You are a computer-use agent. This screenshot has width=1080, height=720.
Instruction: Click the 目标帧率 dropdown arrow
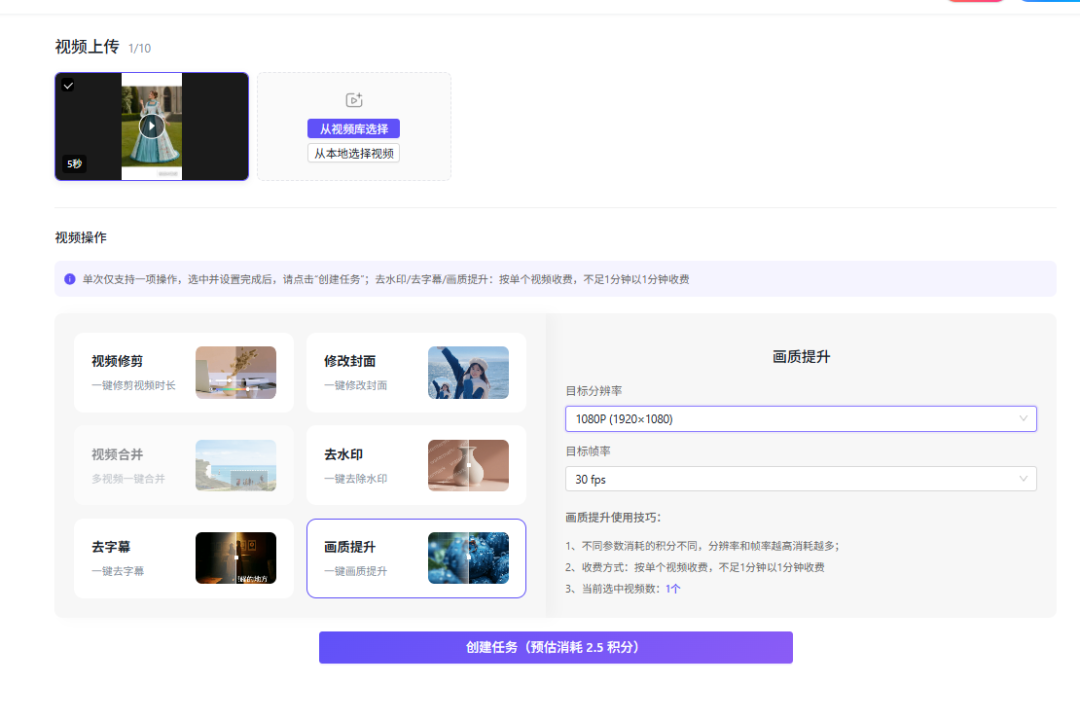pos(1023,479)
